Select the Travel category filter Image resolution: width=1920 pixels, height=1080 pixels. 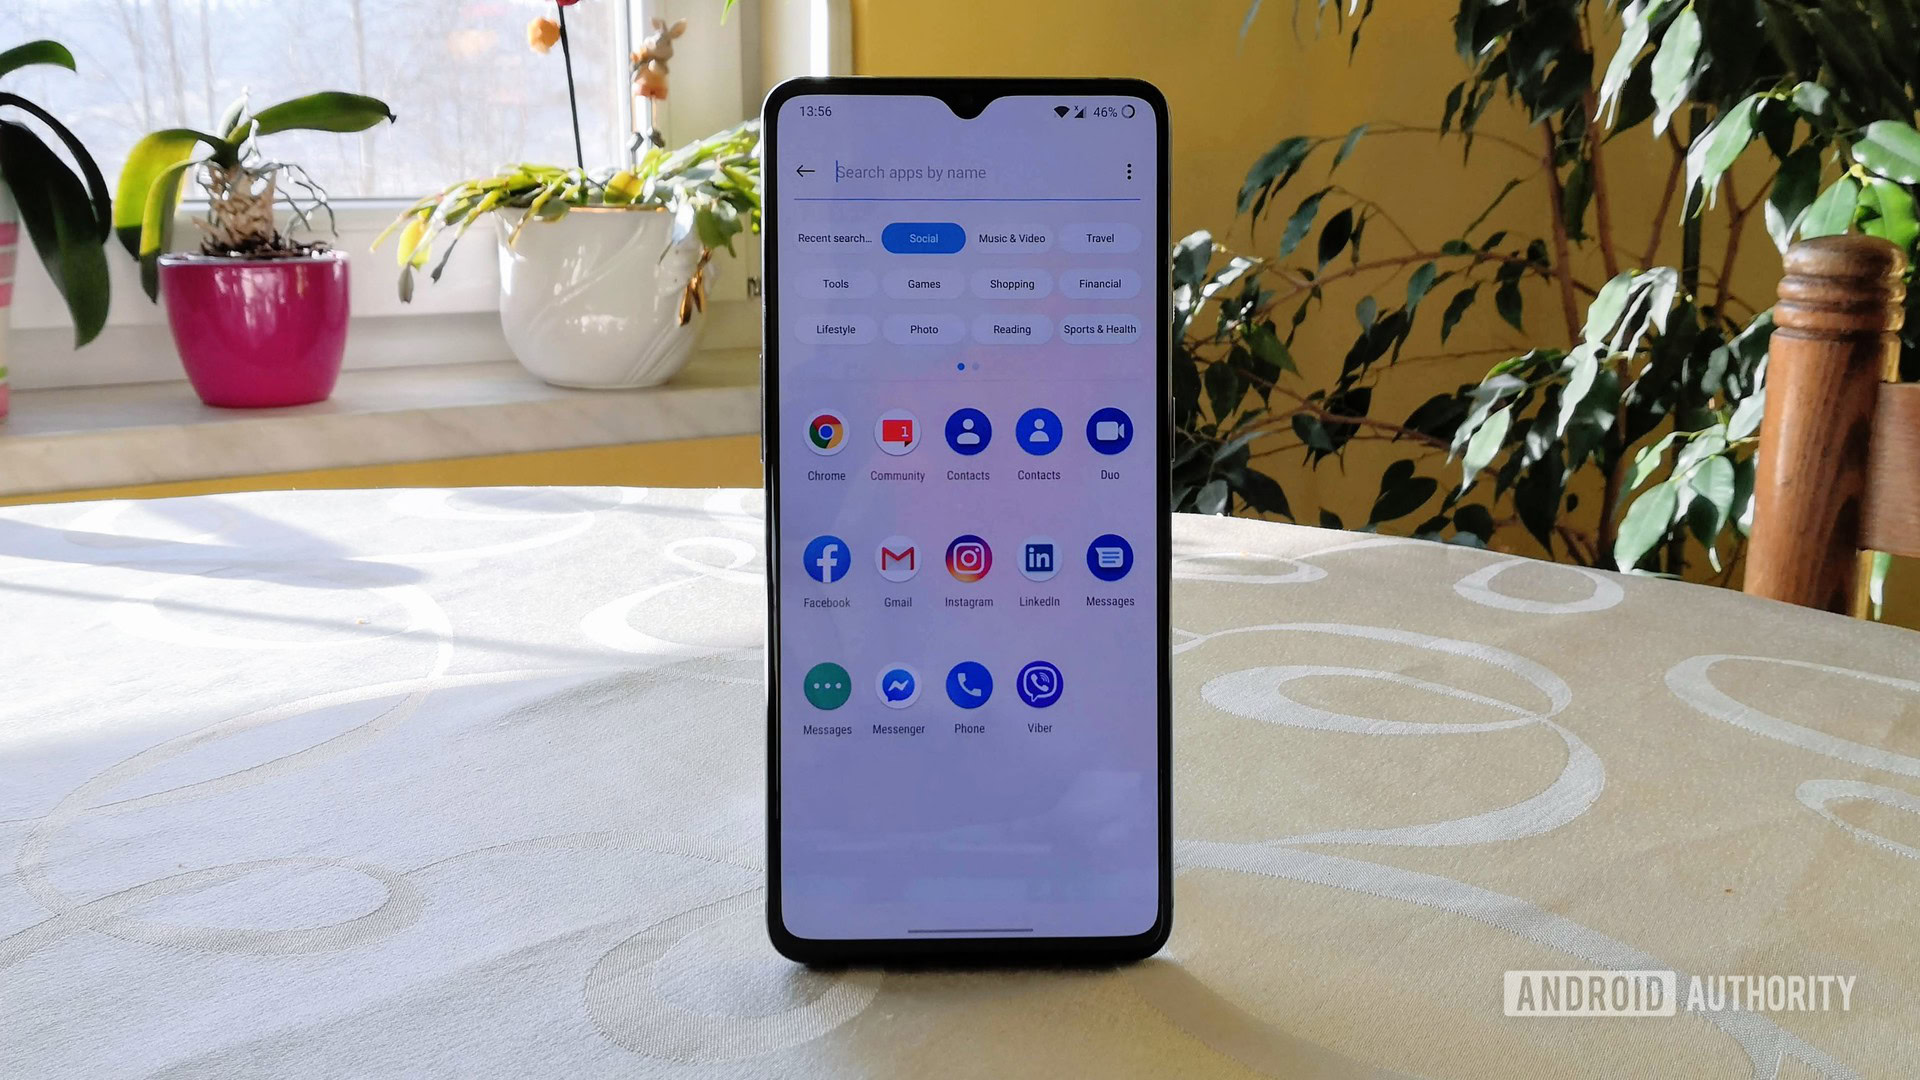pos(1100,237)
